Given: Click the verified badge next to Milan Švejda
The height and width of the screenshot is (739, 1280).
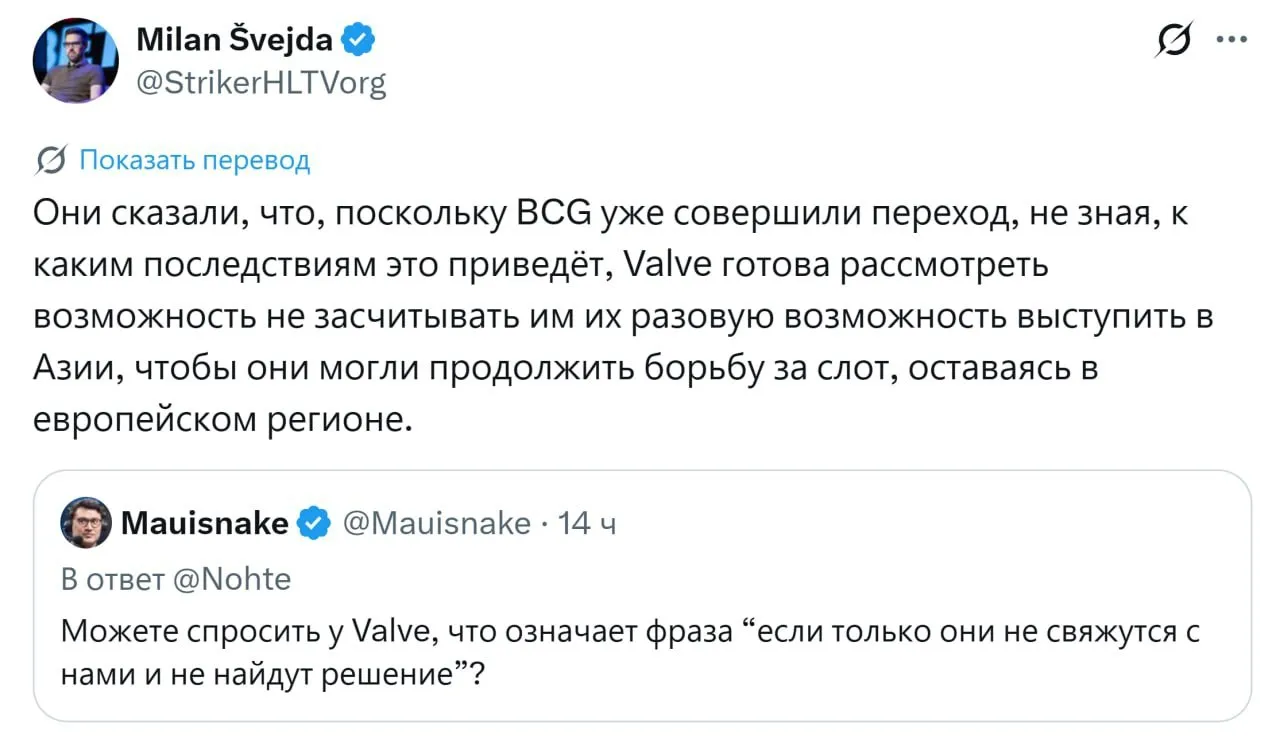Looking at the screenshot, I should (x=360, y=41).
